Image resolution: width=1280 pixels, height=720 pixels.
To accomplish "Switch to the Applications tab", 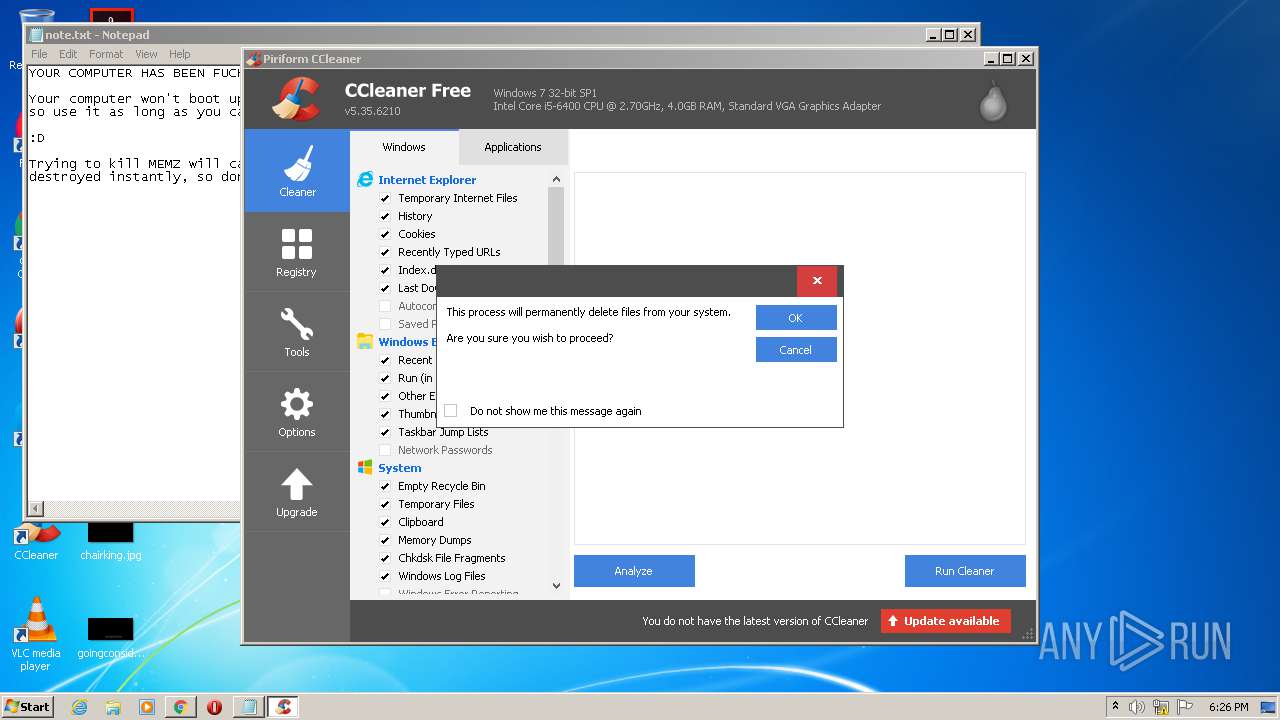I will 513,147.
